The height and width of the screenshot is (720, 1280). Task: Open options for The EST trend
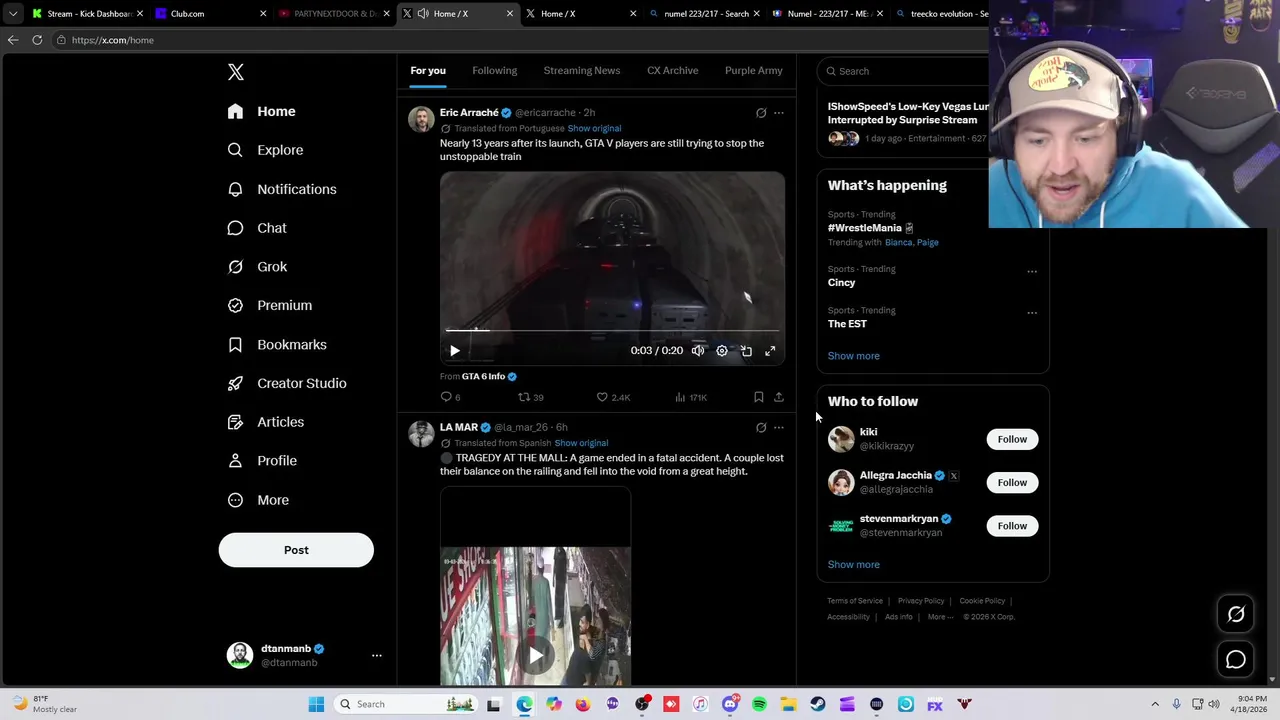1032,312
